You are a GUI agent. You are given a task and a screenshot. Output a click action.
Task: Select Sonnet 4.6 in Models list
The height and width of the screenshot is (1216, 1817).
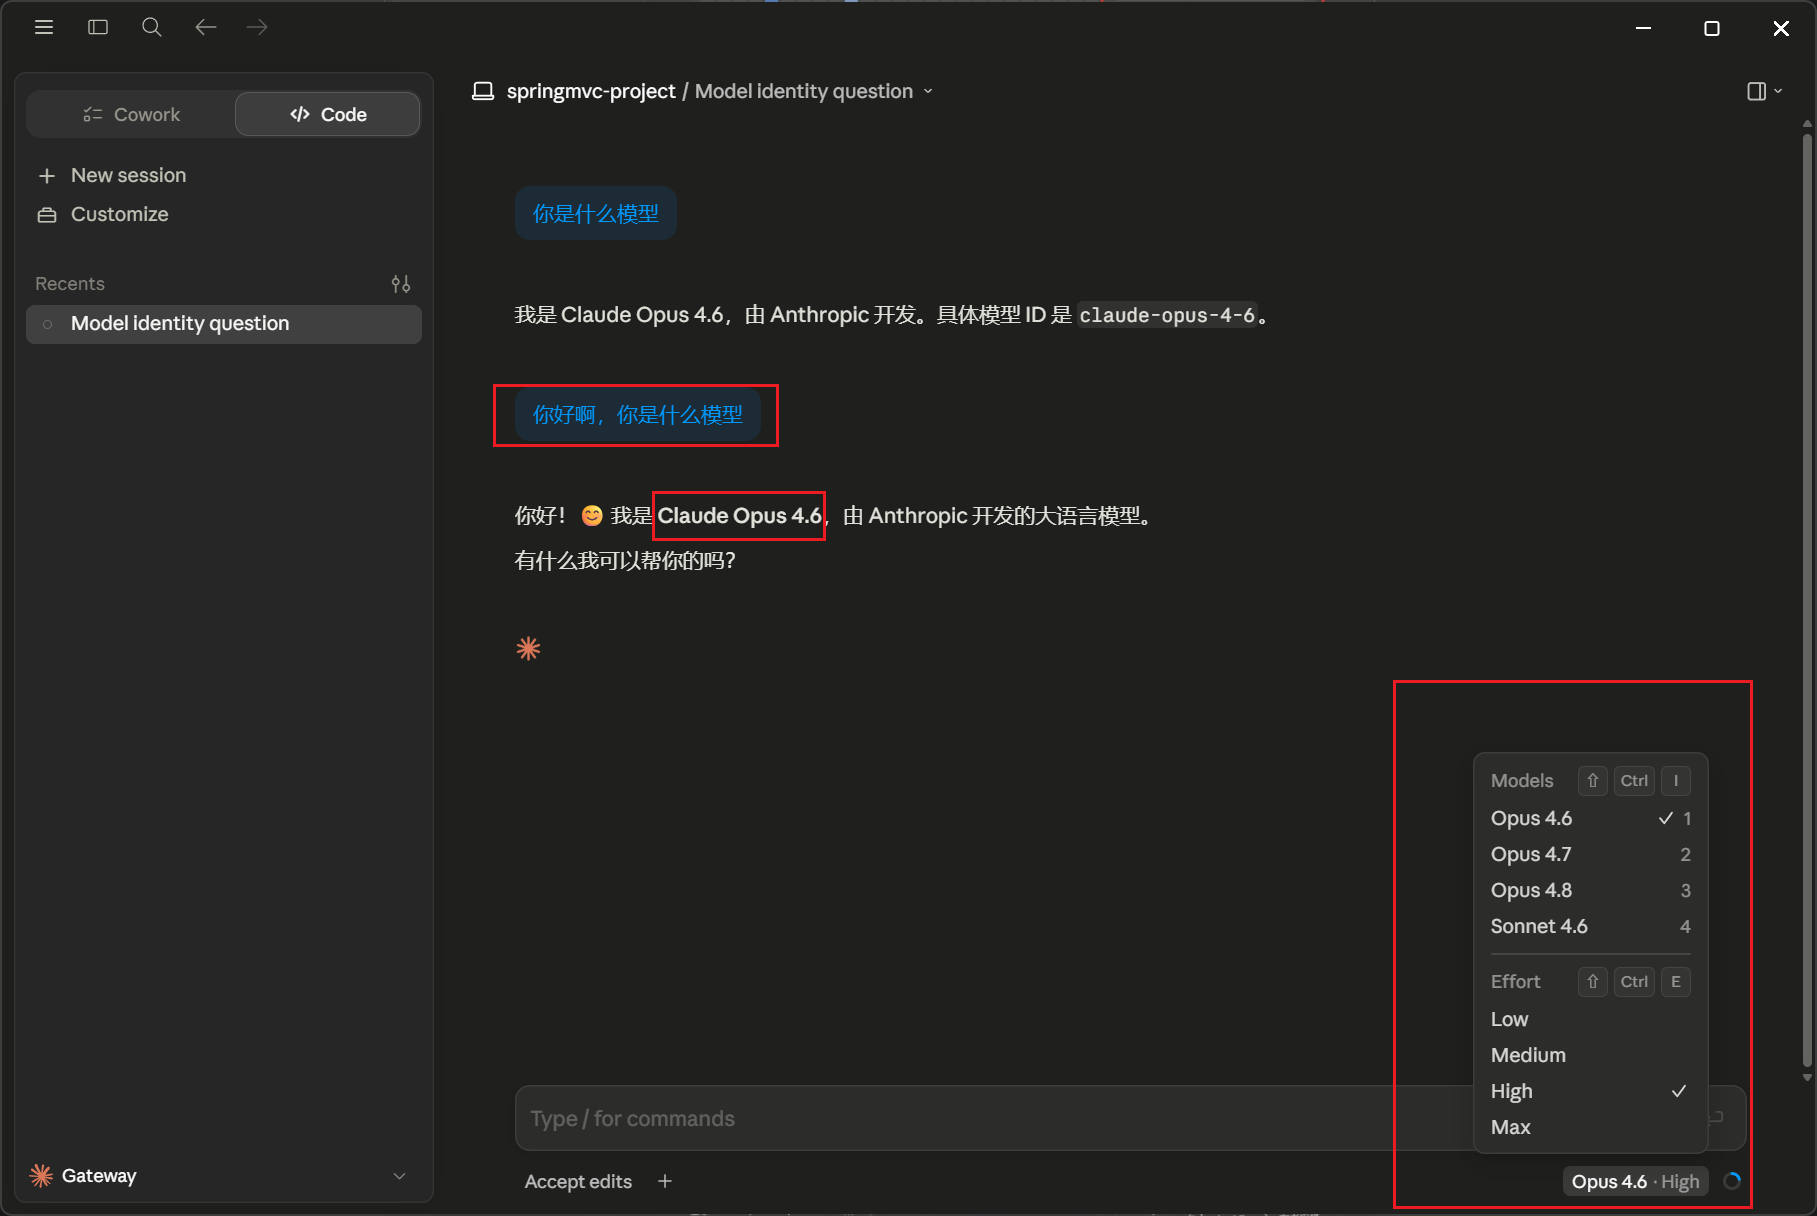point(1590,926)
